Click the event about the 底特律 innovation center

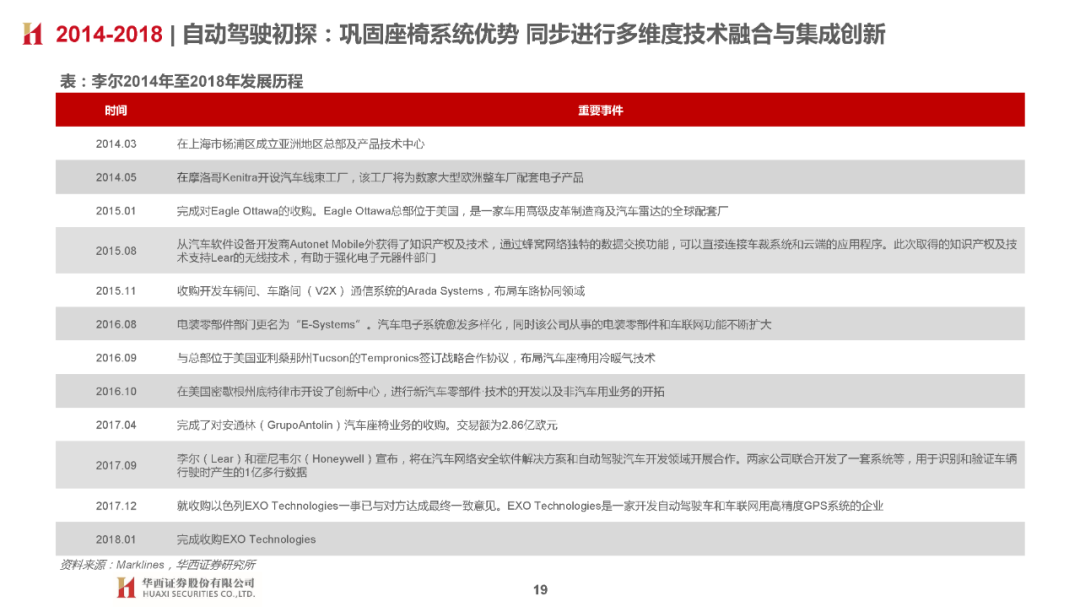(x=420, y=391)
